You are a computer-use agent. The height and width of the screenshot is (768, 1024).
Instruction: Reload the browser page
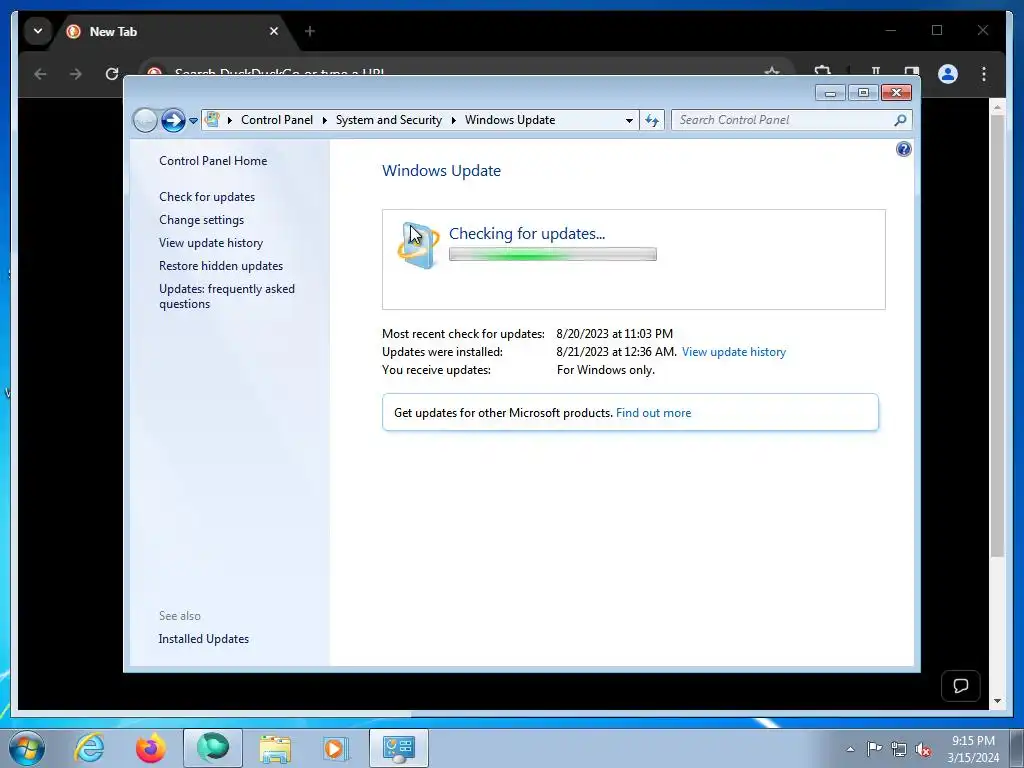tap(112, 74)
